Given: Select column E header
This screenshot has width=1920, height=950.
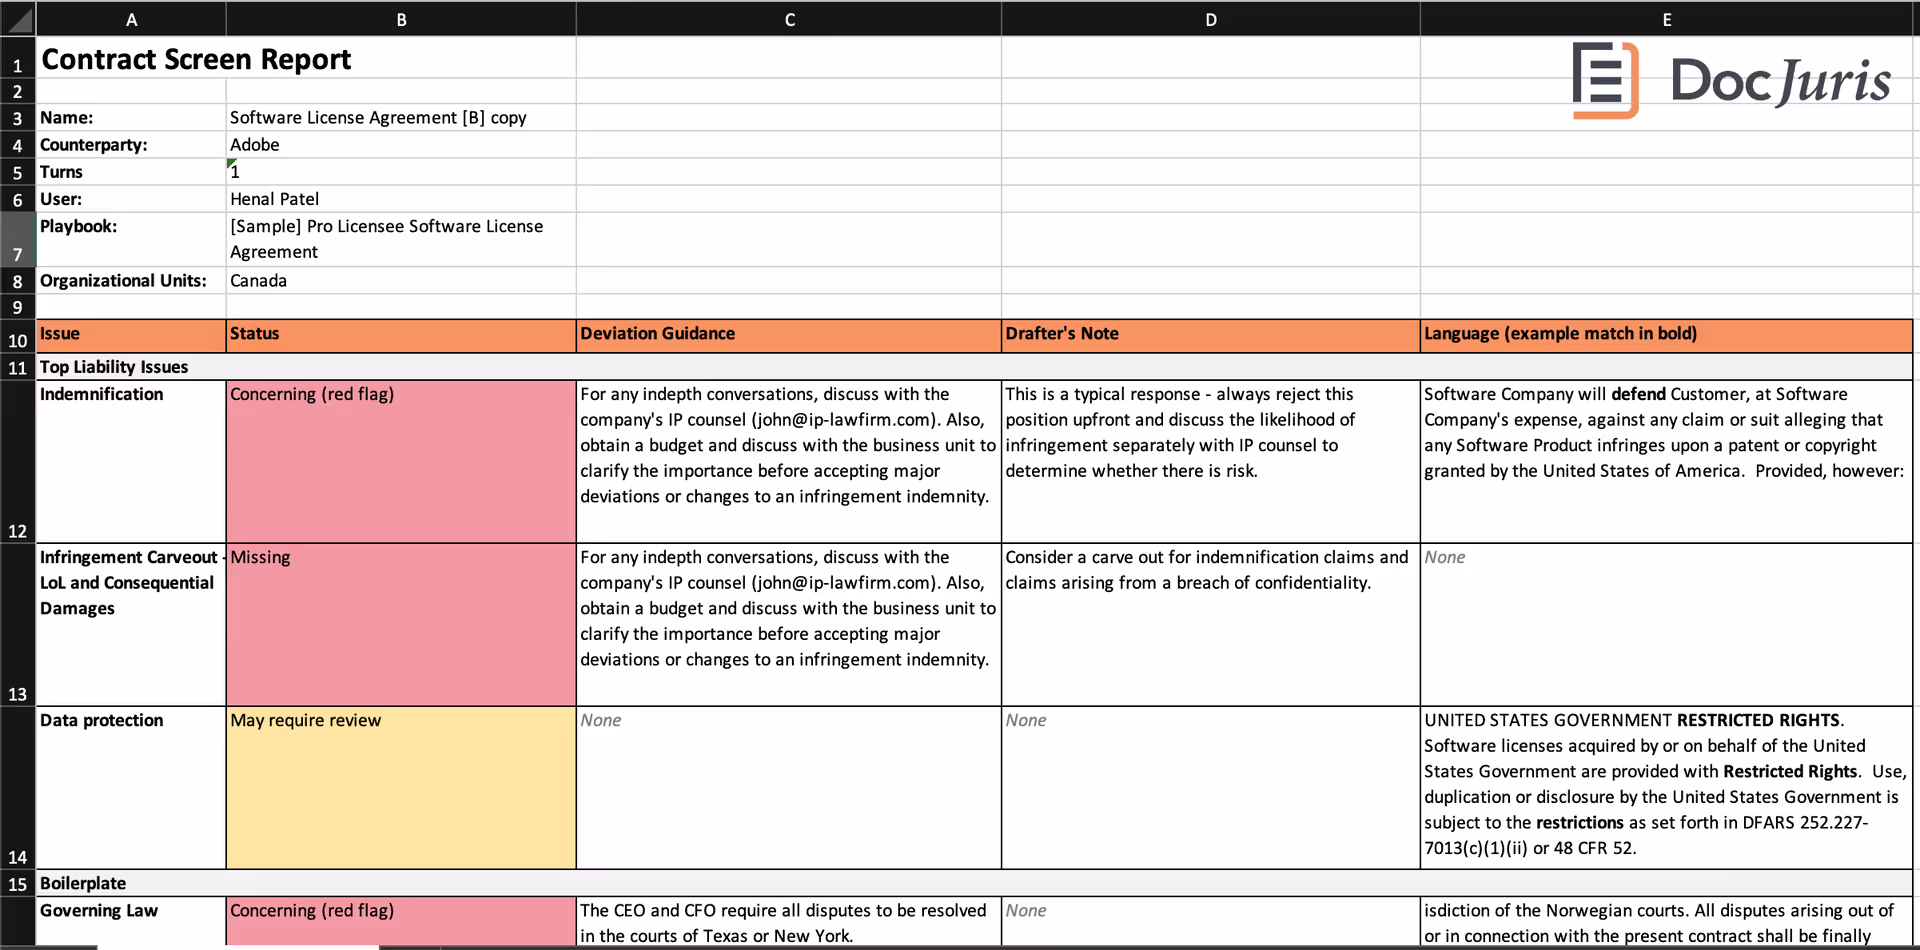Looking at the screenshot, I should click(x=1666, y=19).
